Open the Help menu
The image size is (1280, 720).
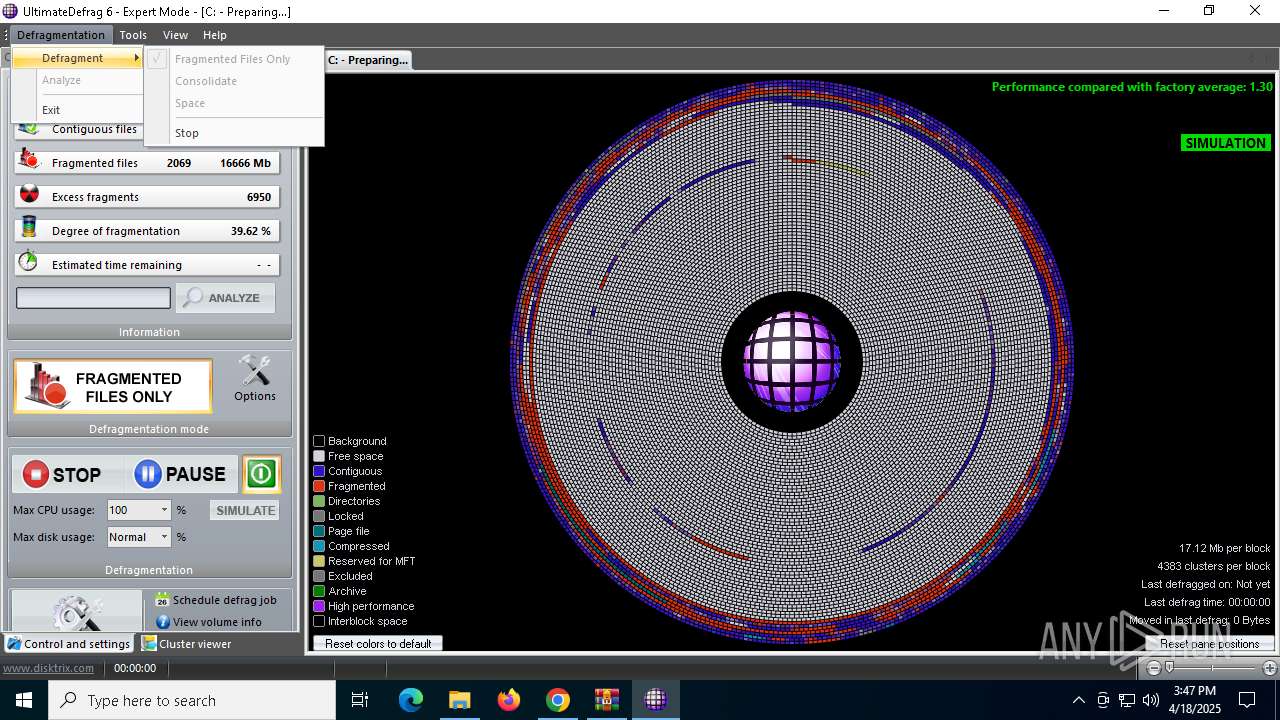point(215,35)
